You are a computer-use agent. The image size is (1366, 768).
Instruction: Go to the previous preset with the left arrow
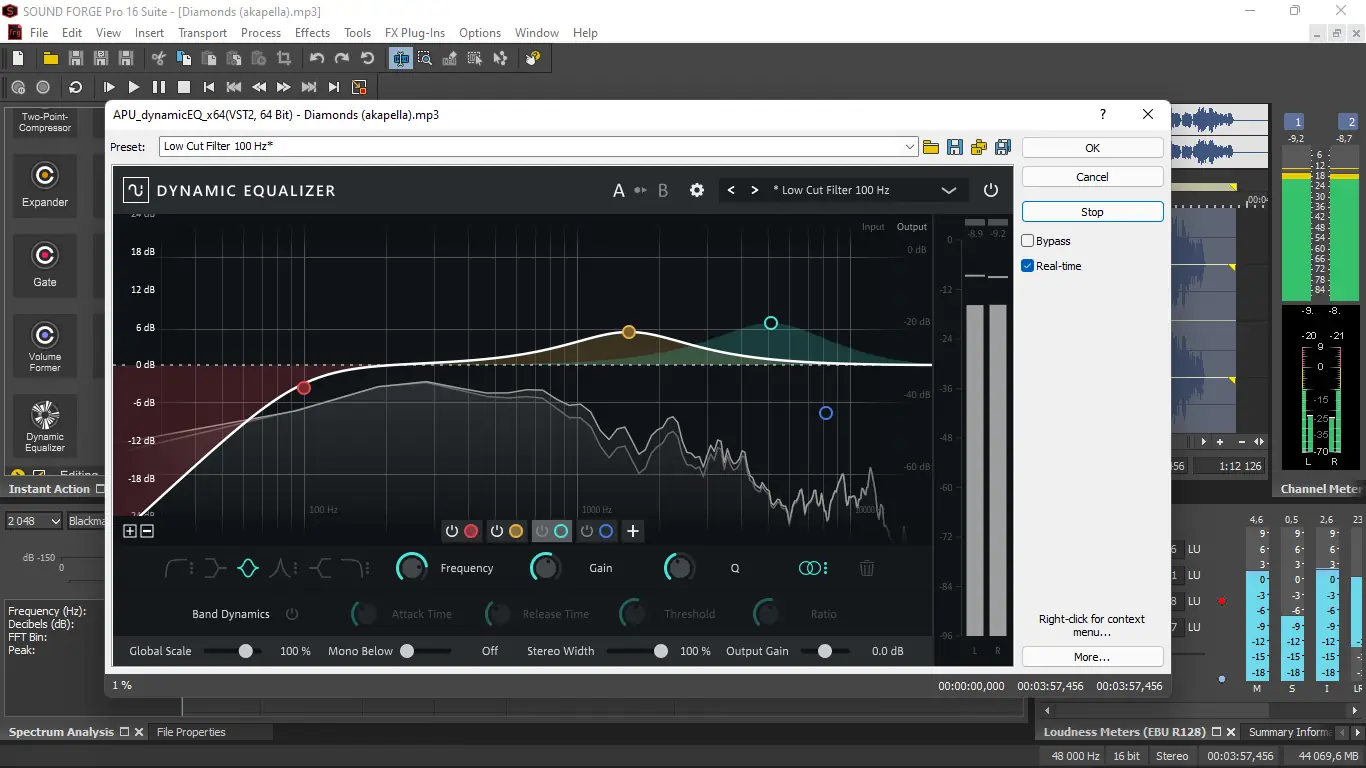(731, 190)
